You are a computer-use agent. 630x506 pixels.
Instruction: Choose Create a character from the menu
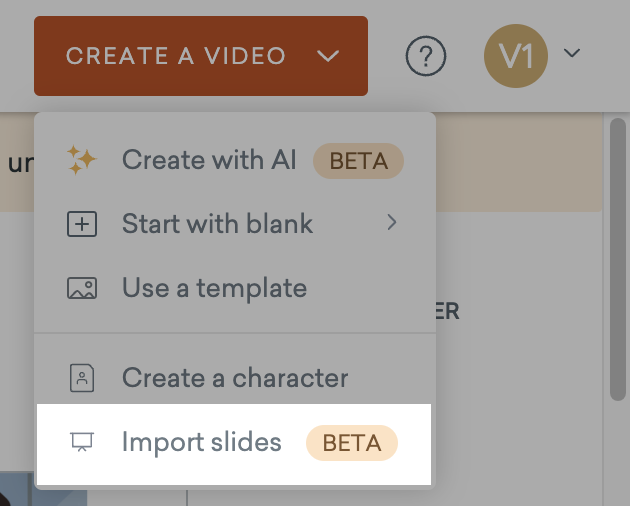[235, 378]
